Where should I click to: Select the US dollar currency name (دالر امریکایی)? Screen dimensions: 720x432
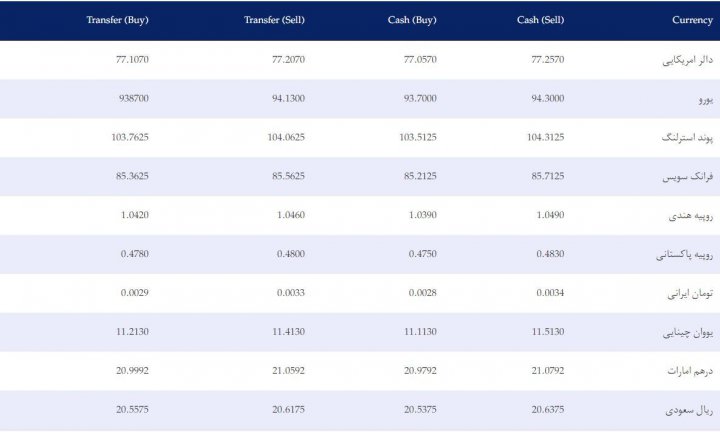coord(687,60)
